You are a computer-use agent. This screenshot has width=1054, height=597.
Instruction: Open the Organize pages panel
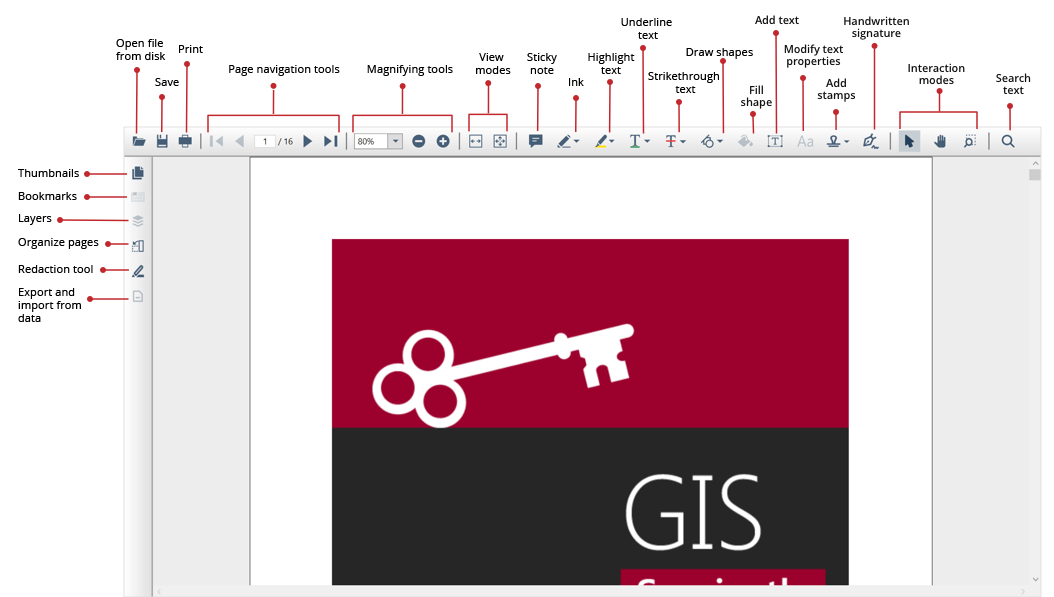click(138, 246)
